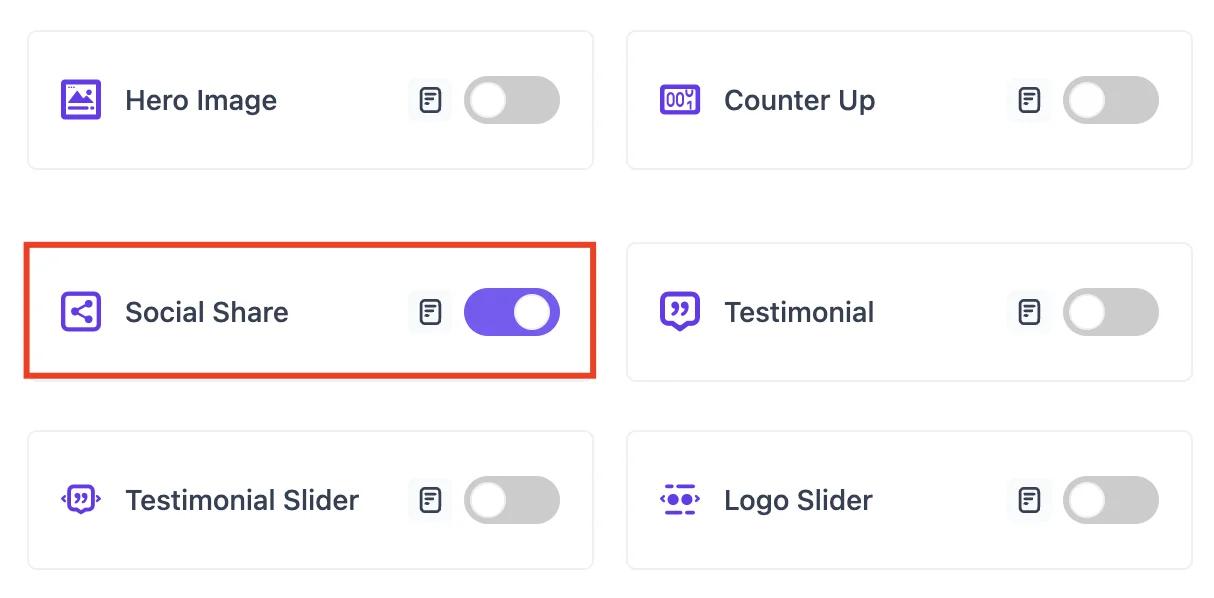Open documentation for Counter Up widget

(x=1028, y=99)
